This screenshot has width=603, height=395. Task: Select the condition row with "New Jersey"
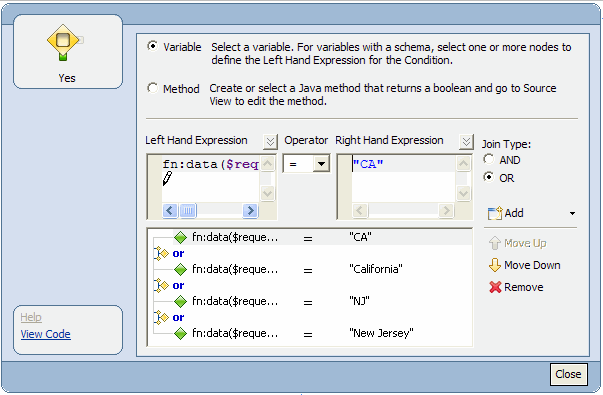click(322, 333)
